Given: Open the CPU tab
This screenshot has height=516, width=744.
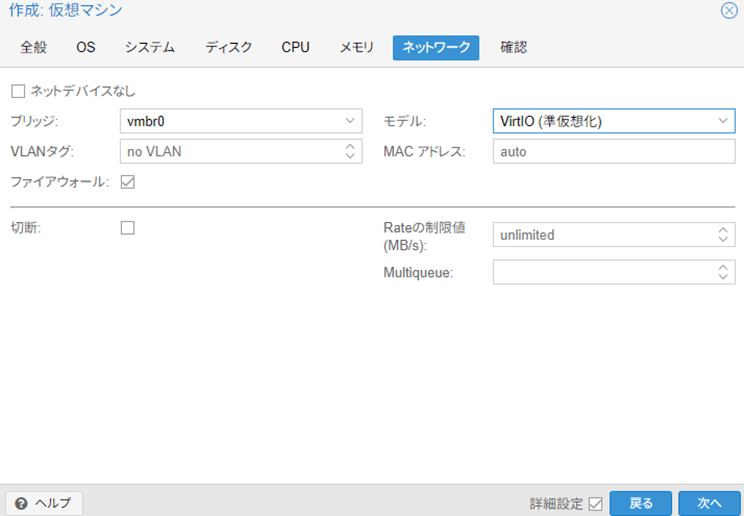Looking at the screenshot, I should pos(295,47).
